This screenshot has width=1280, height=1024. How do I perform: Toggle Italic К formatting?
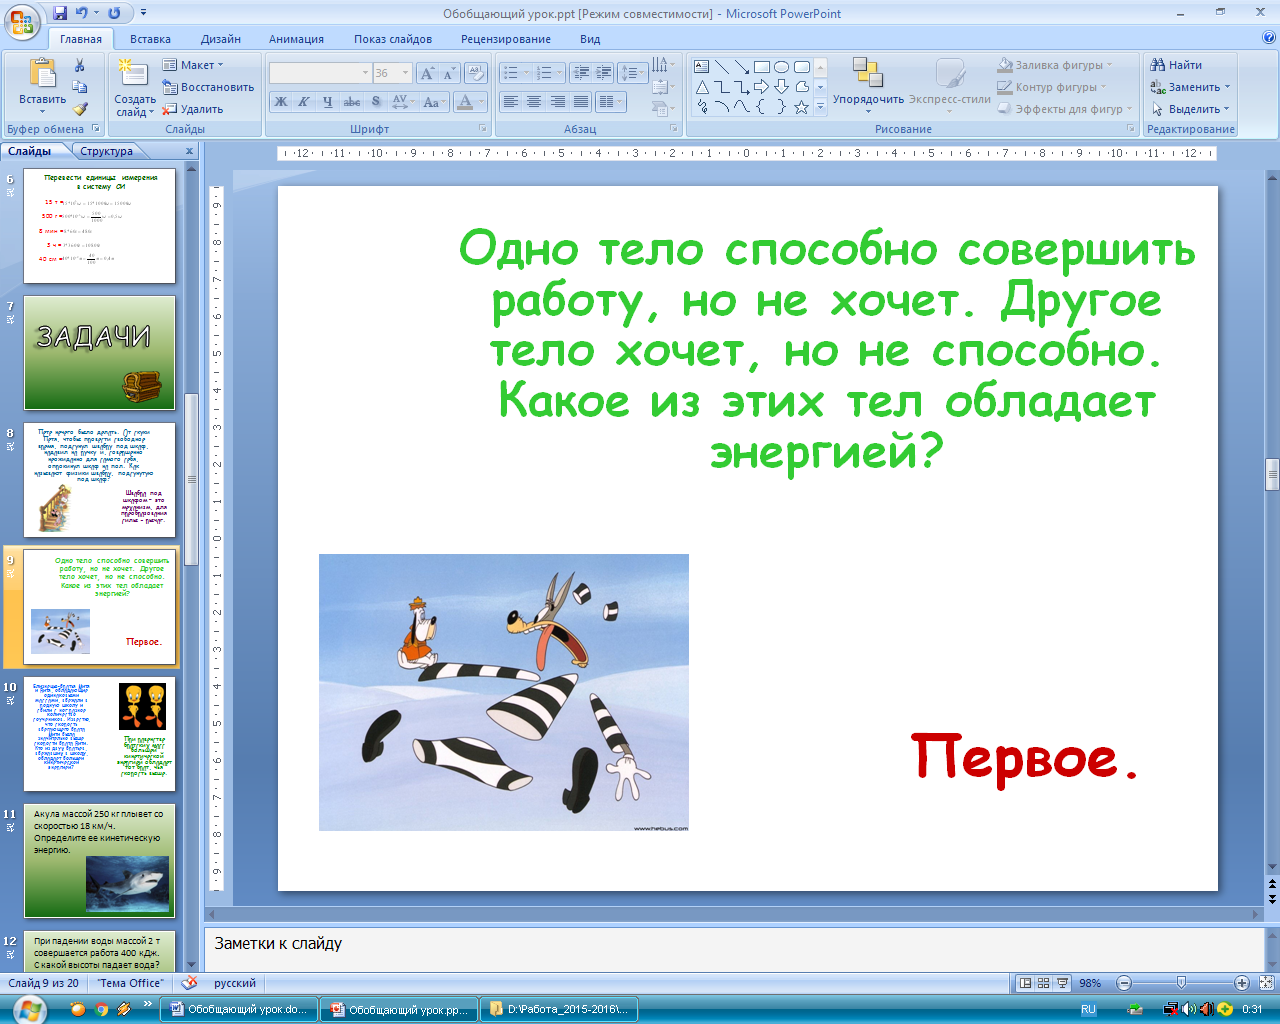click(303, 102)
